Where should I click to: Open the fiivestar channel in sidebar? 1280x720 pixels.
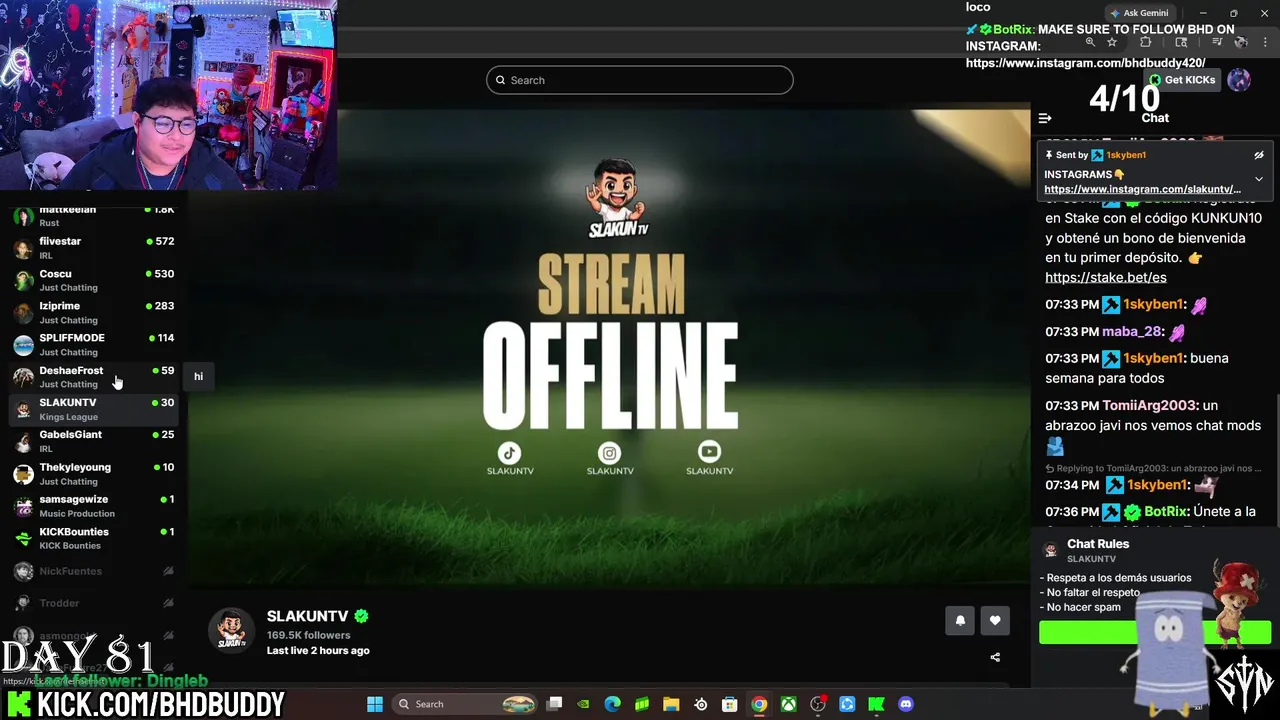coord(92,248)
